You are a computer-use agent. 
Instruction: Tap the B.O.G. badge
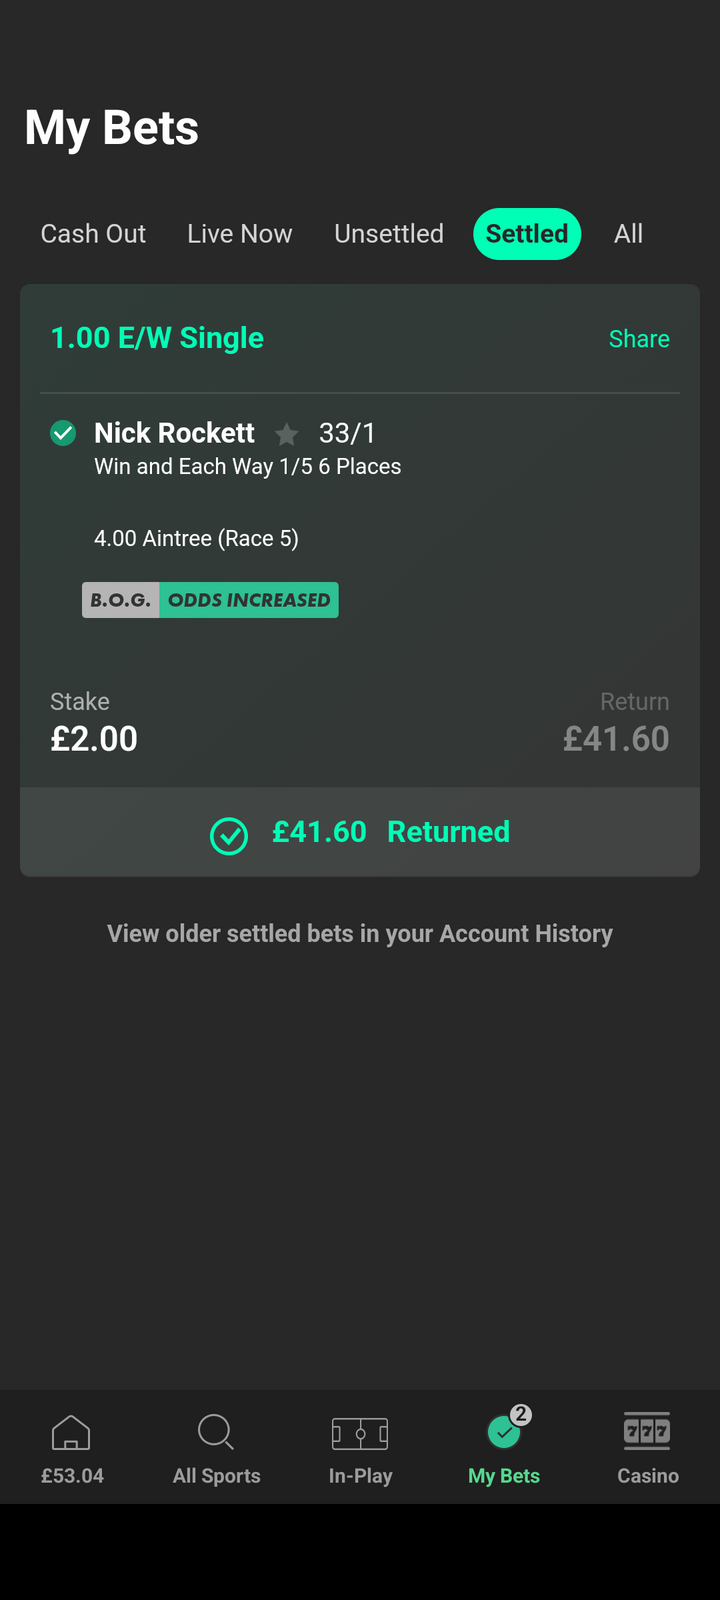point(121,600)
